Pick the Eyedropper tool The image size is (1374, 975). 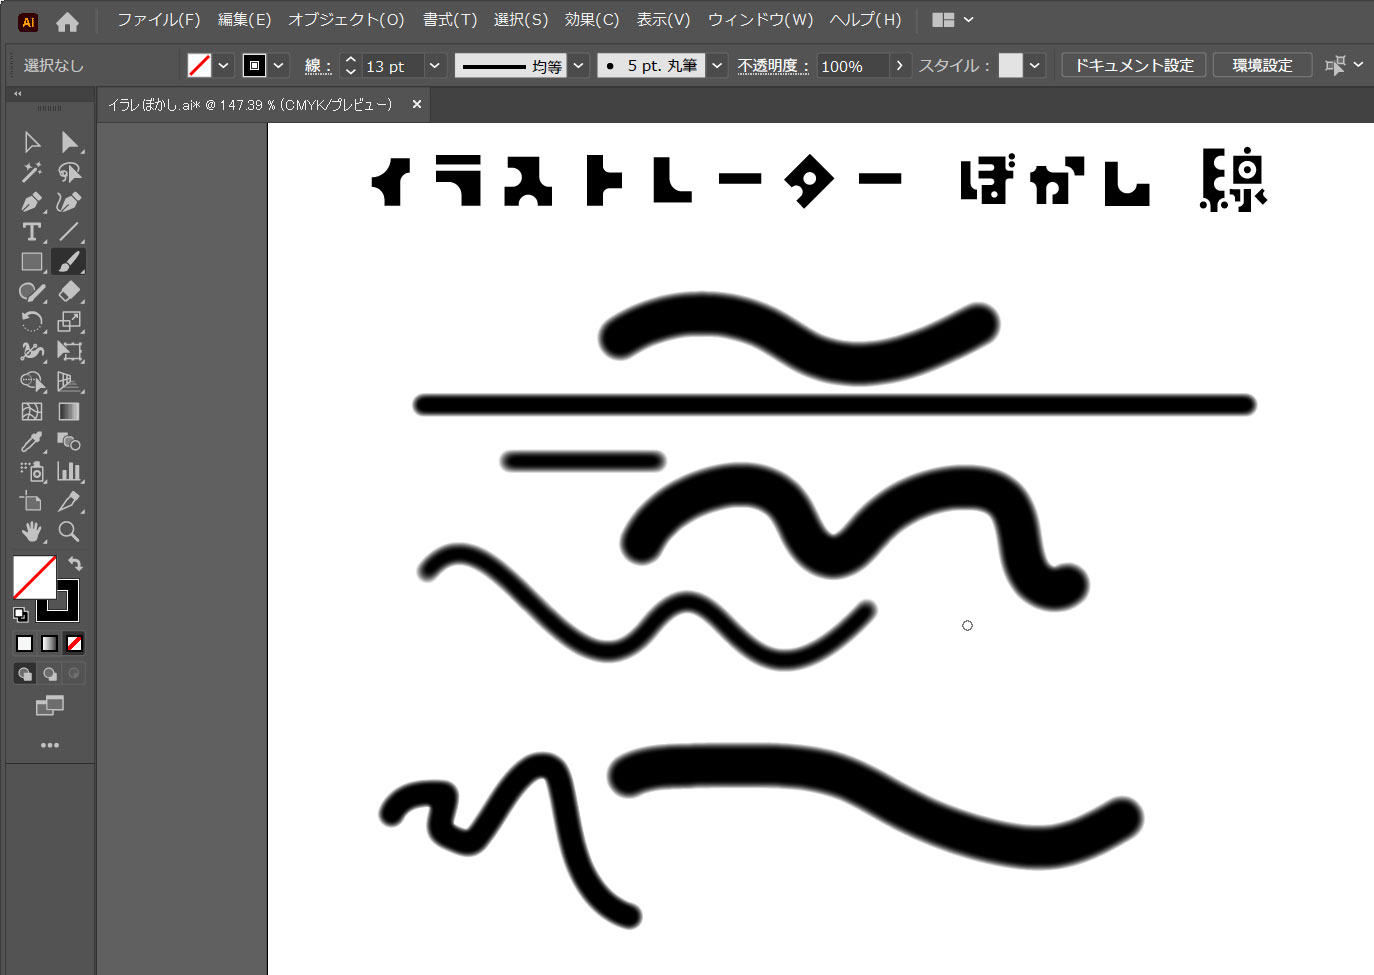(x=31, y=442)
